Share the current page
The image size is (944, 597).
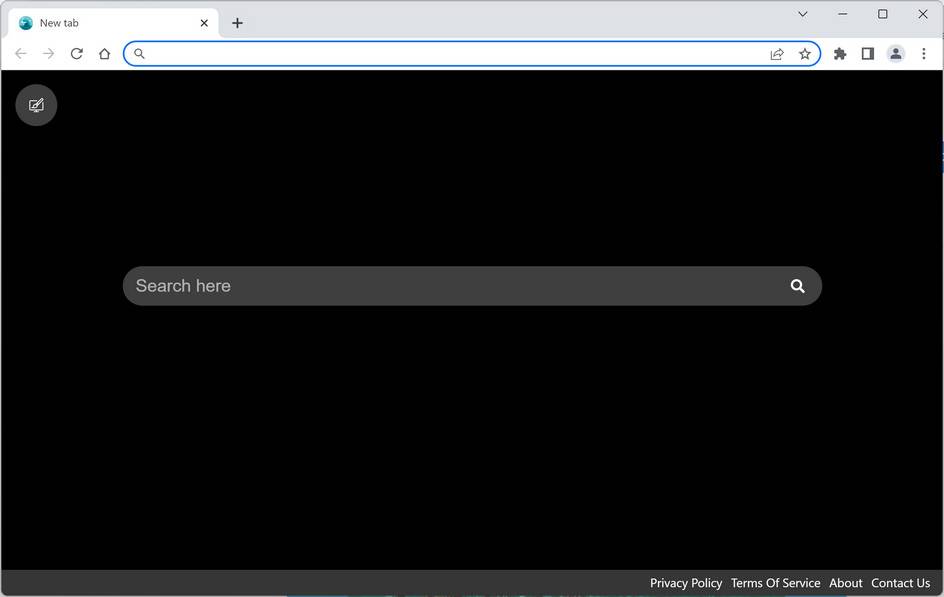coord(777,54)
